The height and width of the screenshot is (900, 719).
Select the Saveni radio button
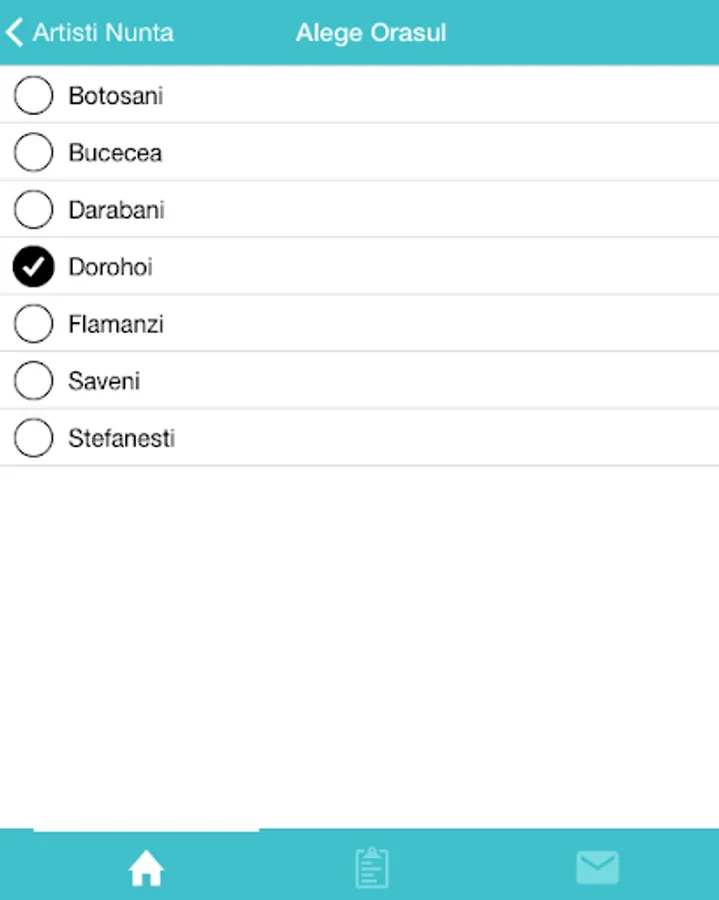34,381
